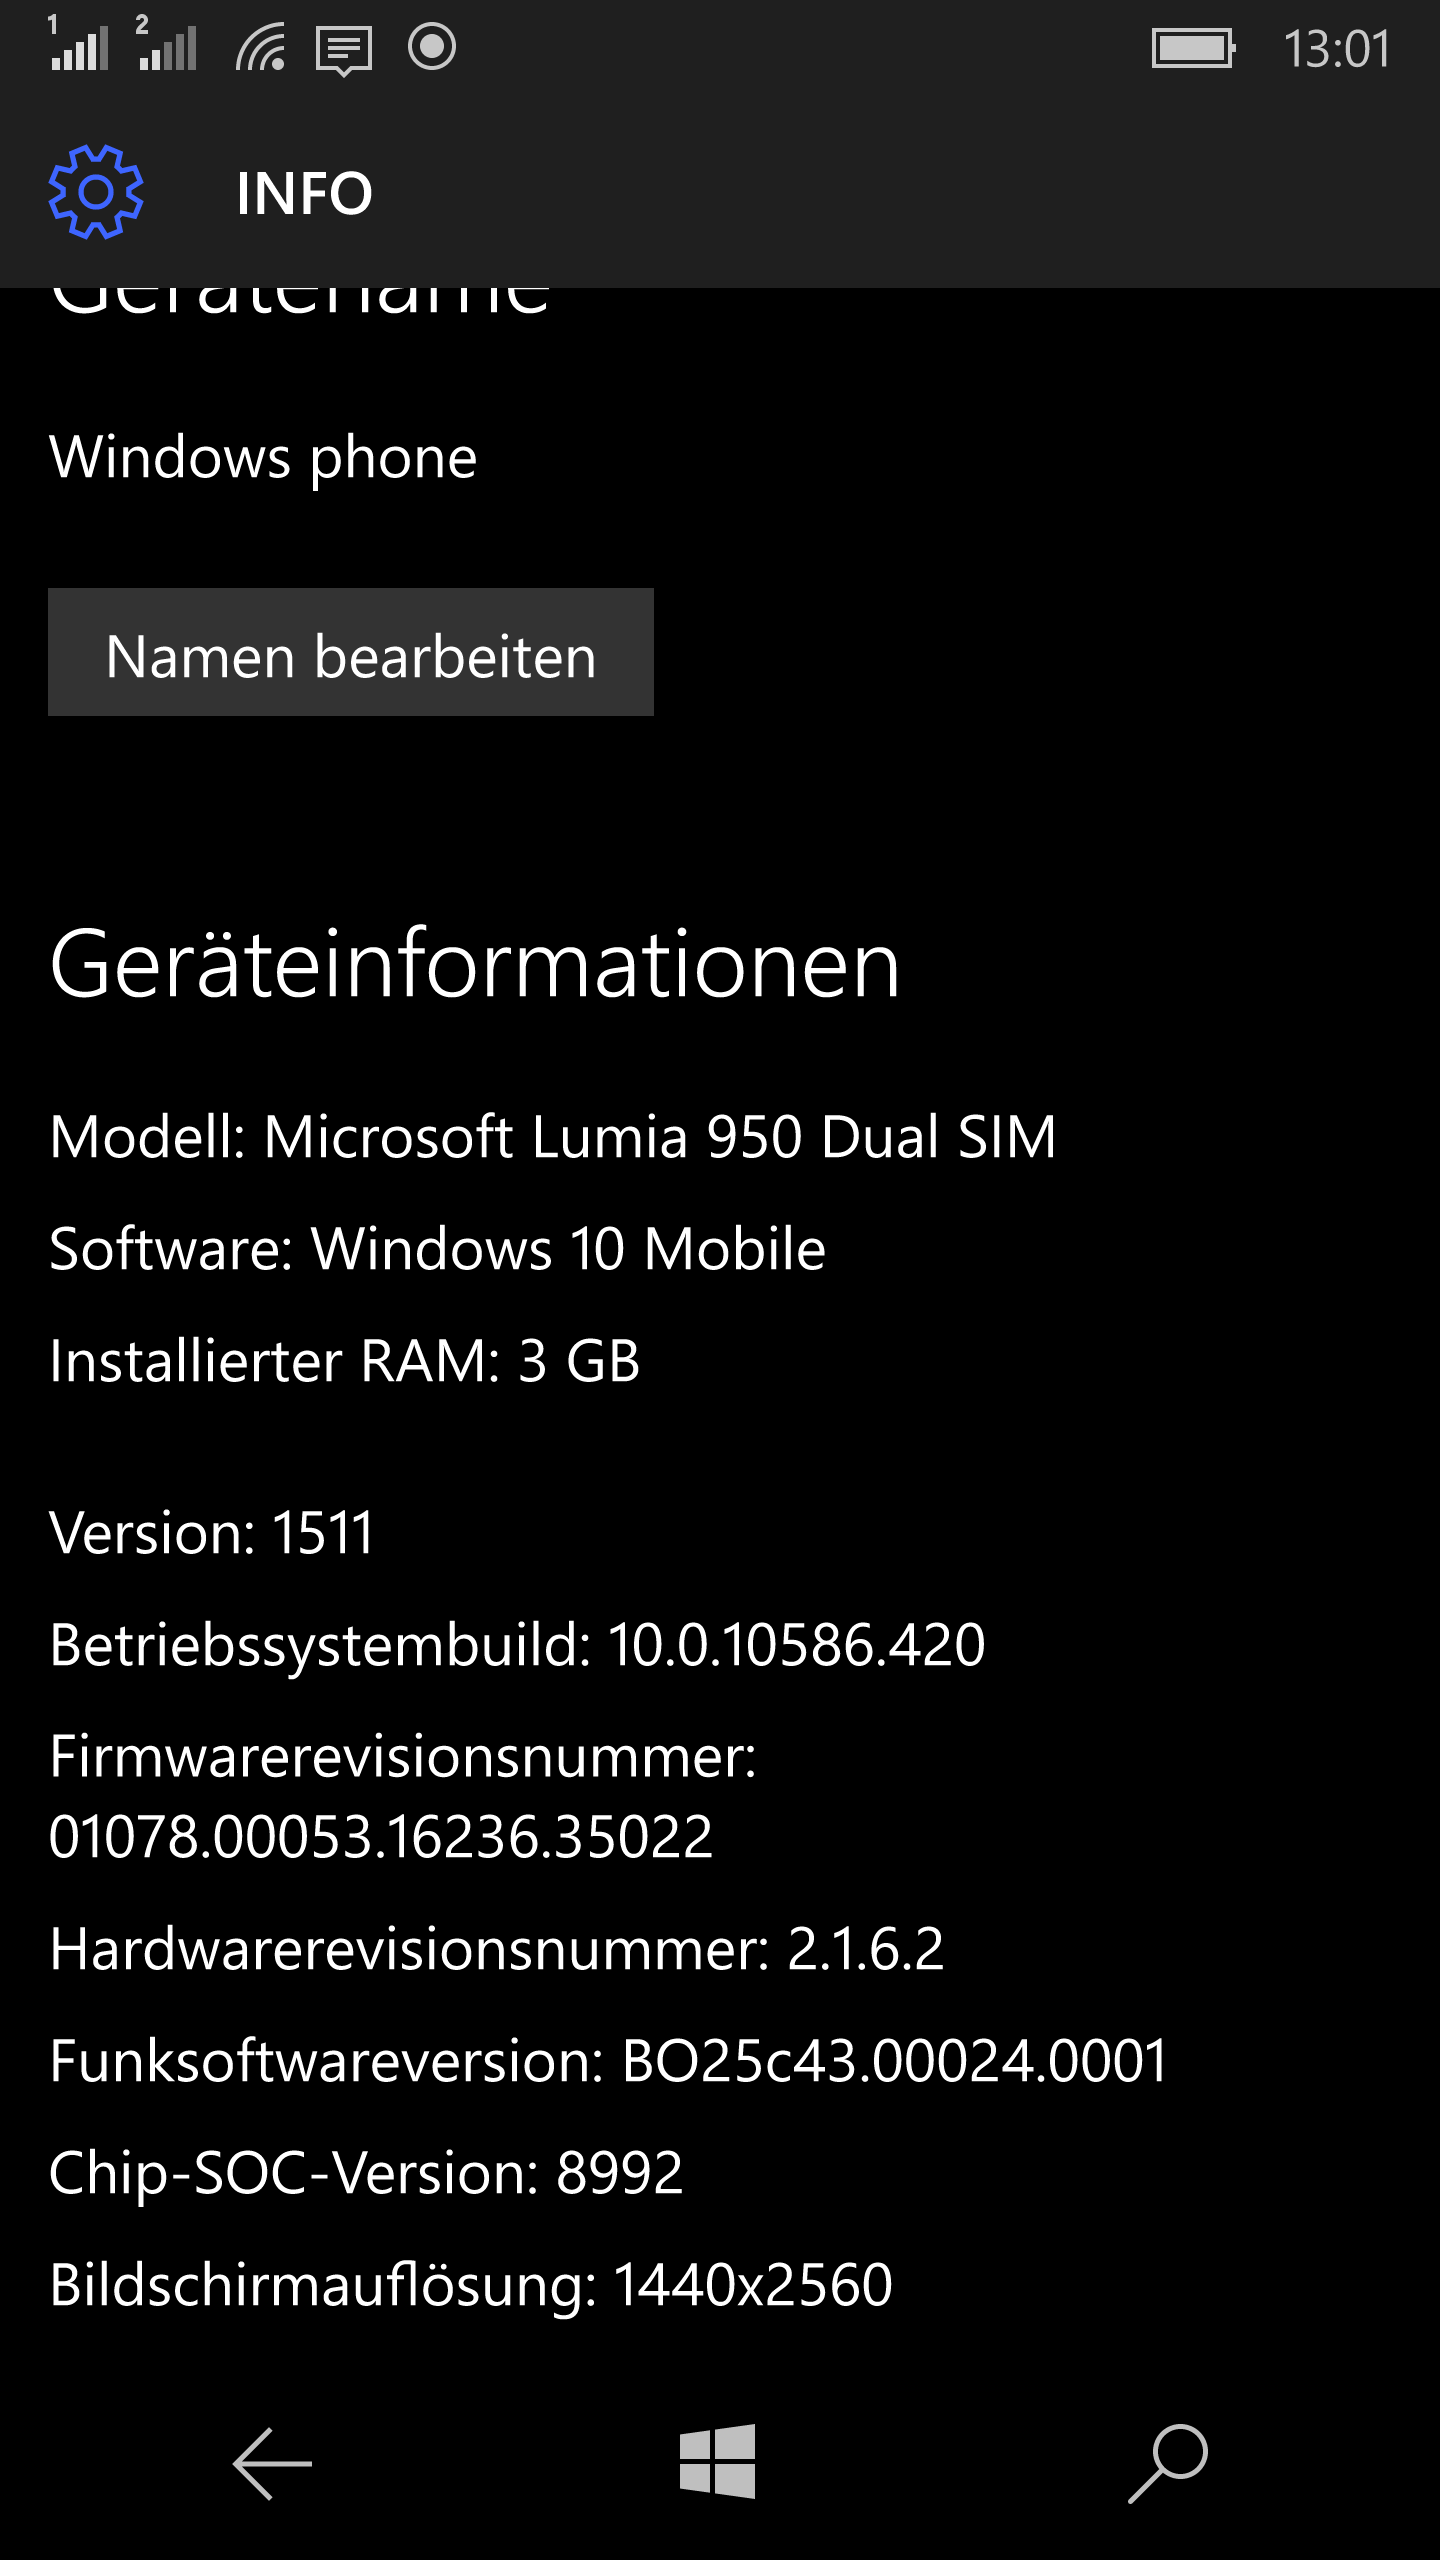This screenshot has width=1440, height=2560.
Task: Tap the search magnifier icon
Action: coord(1168,2464)
